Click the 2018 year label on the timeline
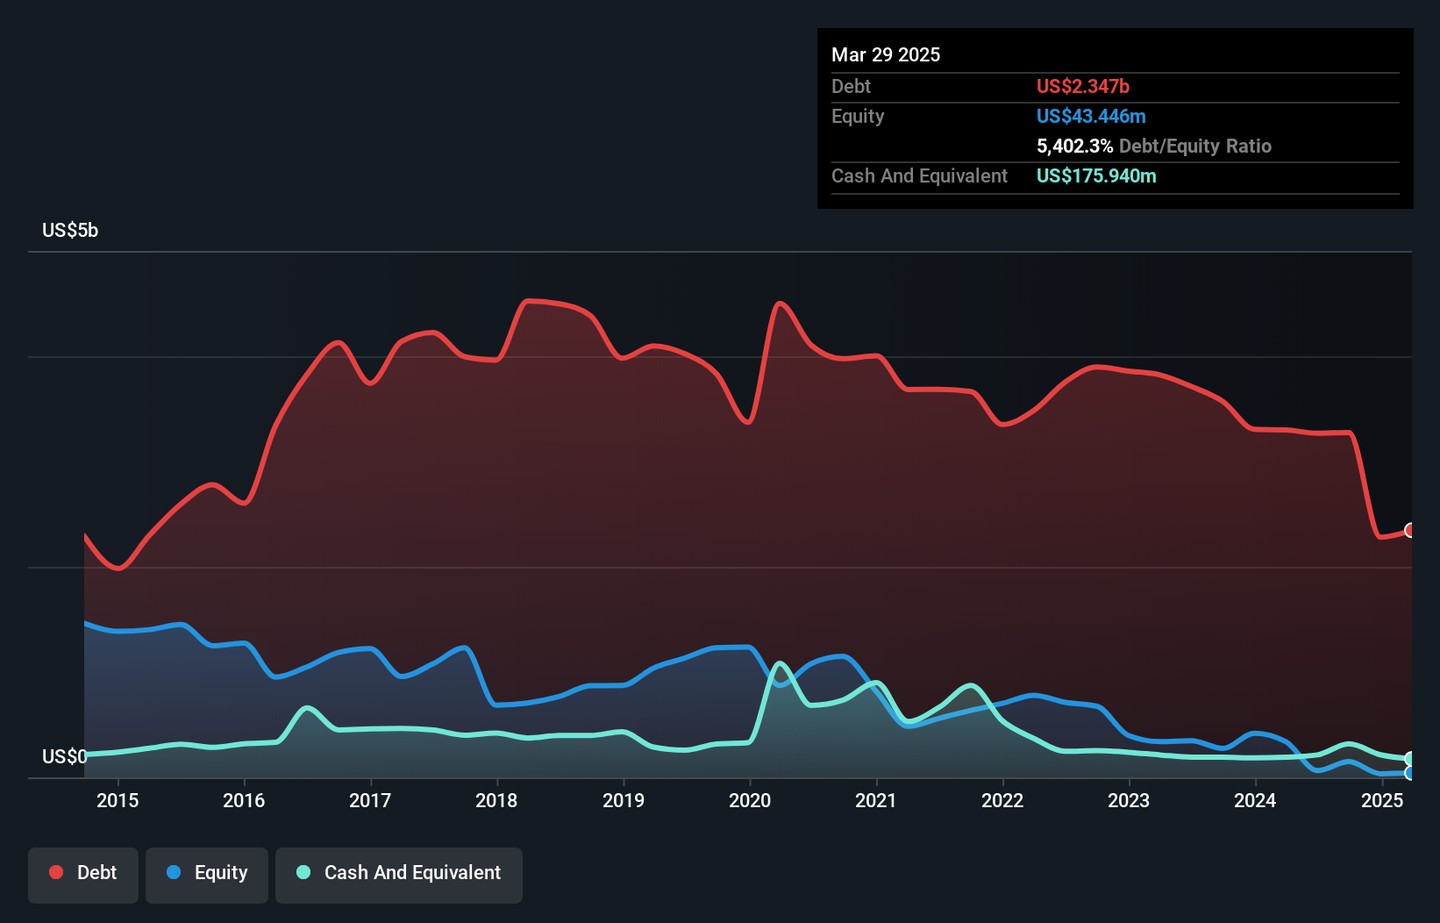The height and width of the screenshot is (923, 1440). point(497,801)
